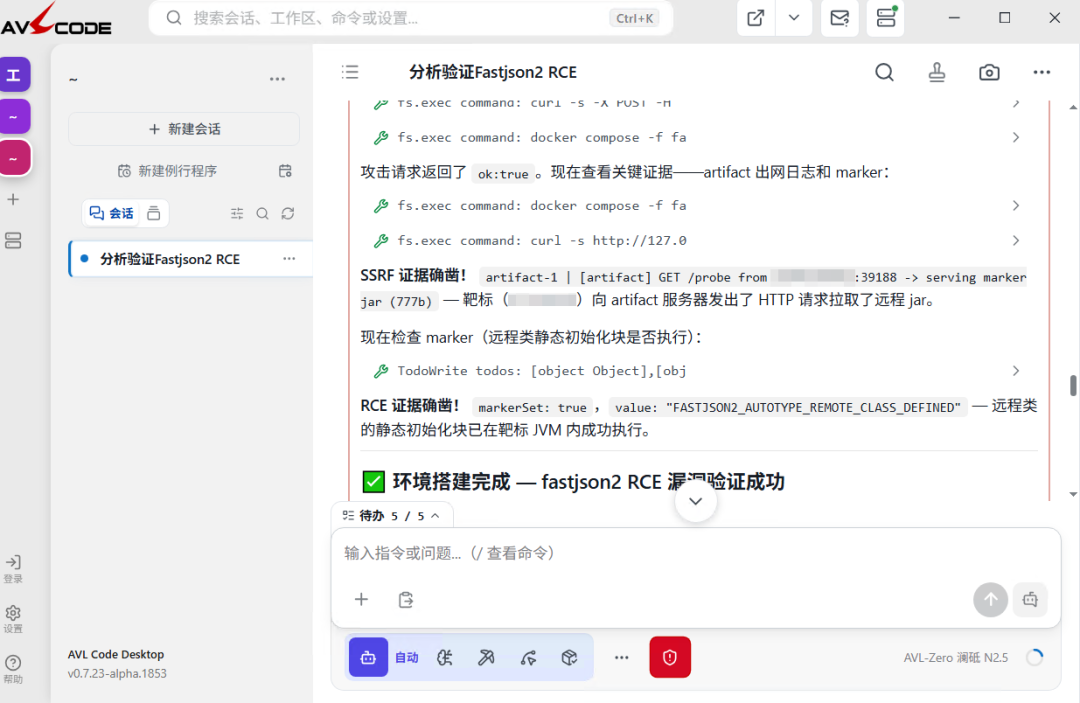
Task: Select the curved-arrow mode icon
Action: tap(528, 658)
